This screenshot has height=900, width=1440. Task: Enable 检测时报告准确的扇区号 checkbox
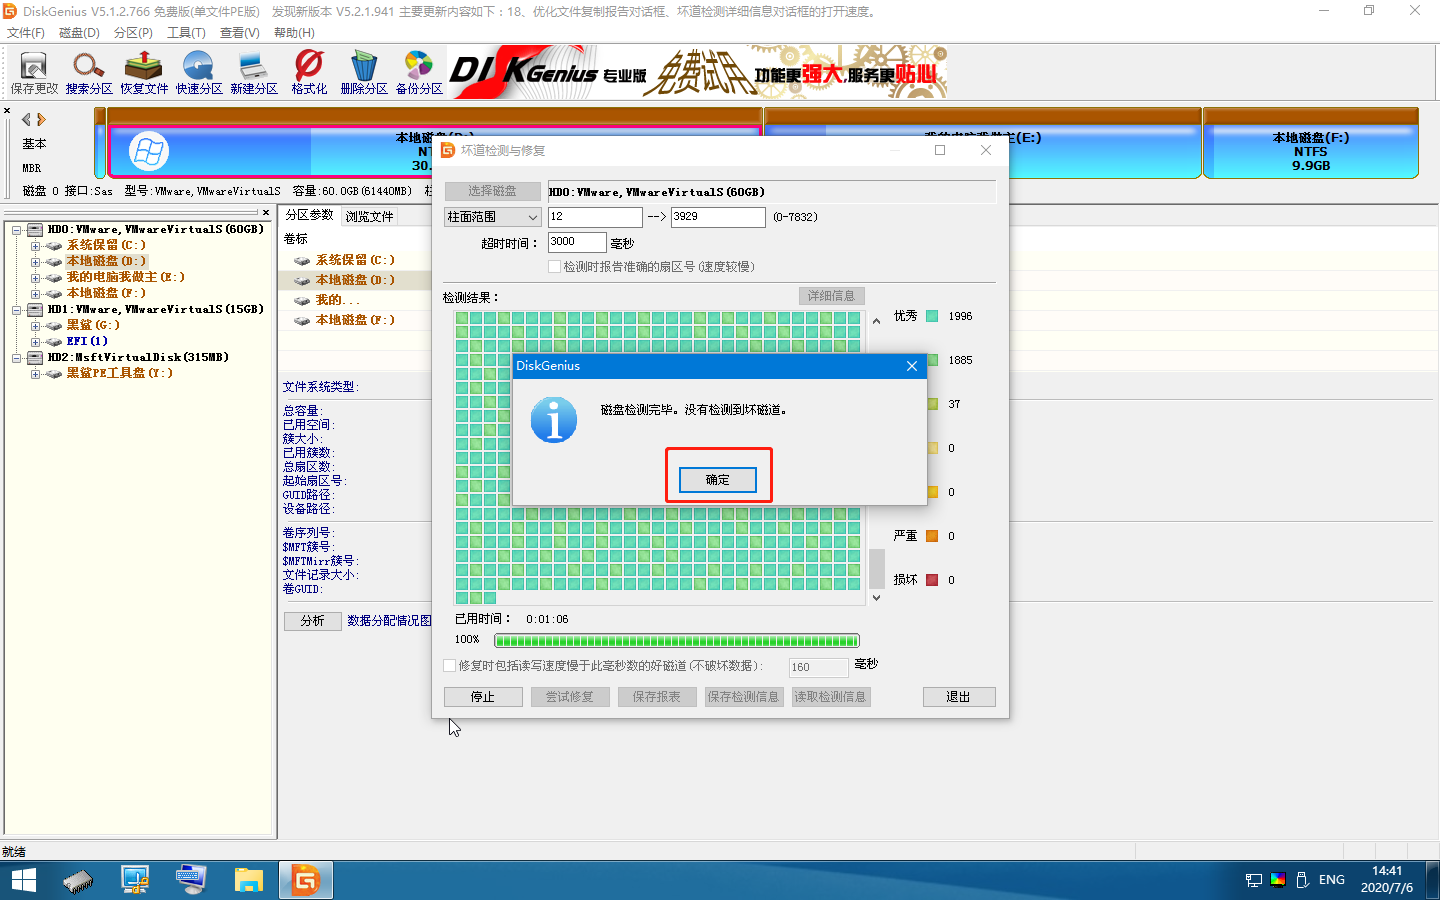click(554, 267)
